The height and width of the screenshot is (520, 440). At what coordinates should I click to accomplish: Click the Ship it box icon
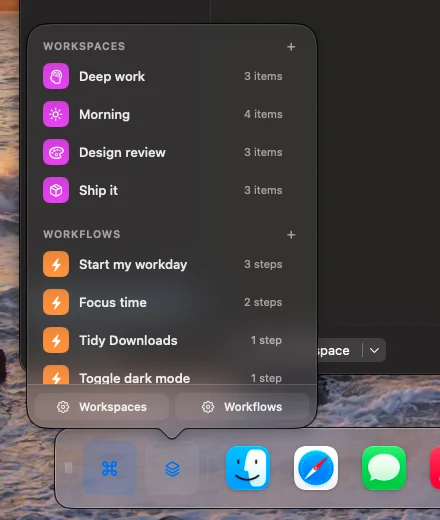pos(56,190)
